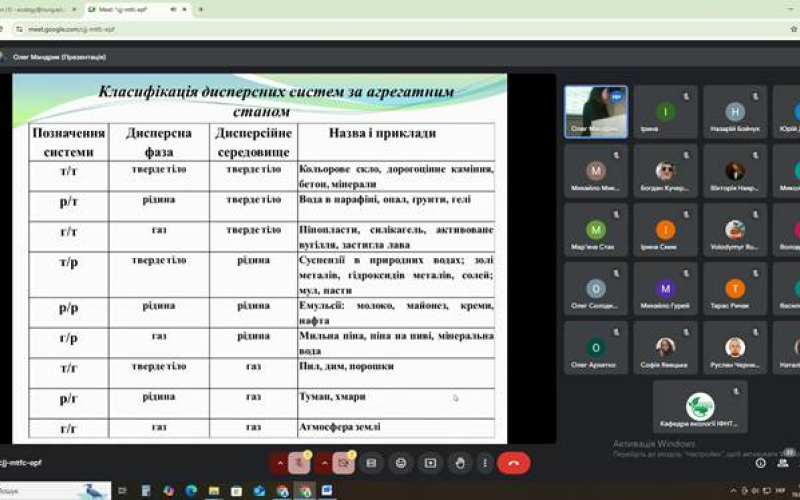Click the table cell Пил, дим, порошки

[x=396, y=373]
